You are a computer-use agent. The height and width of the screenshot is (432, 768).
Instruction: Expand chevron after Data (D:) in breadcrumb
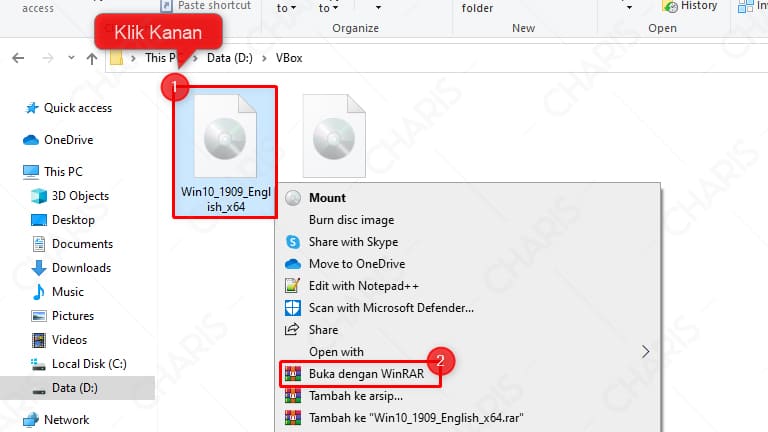264,58
